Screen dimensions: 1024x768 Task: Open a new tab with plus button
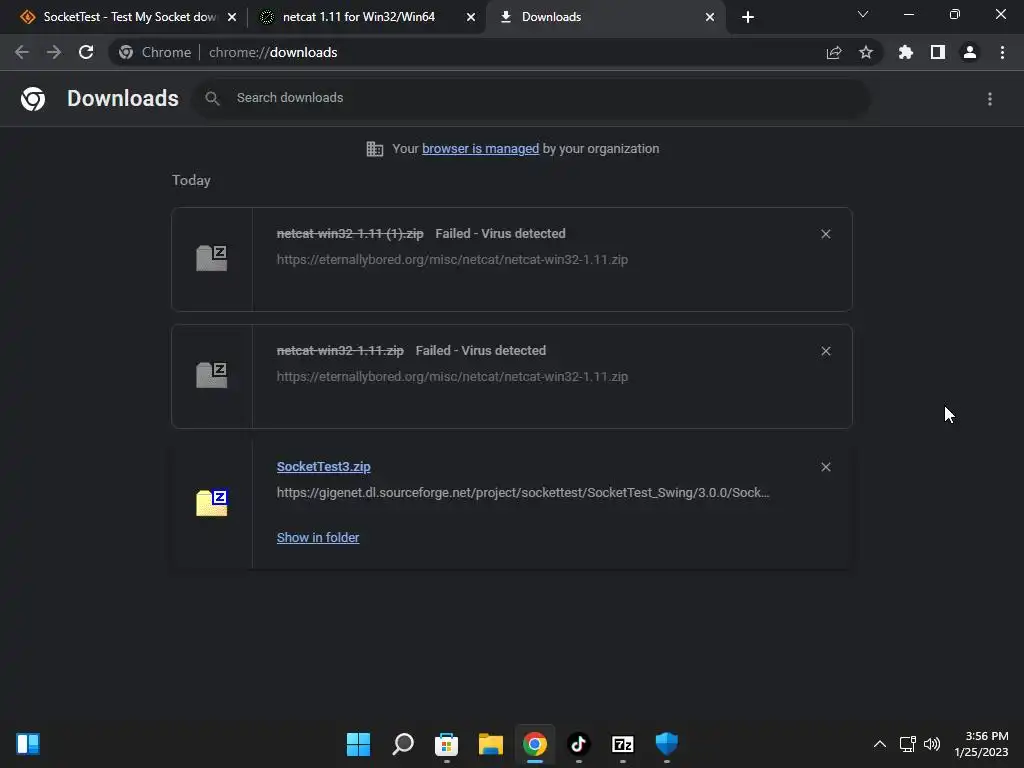click(x=748, y=17)
